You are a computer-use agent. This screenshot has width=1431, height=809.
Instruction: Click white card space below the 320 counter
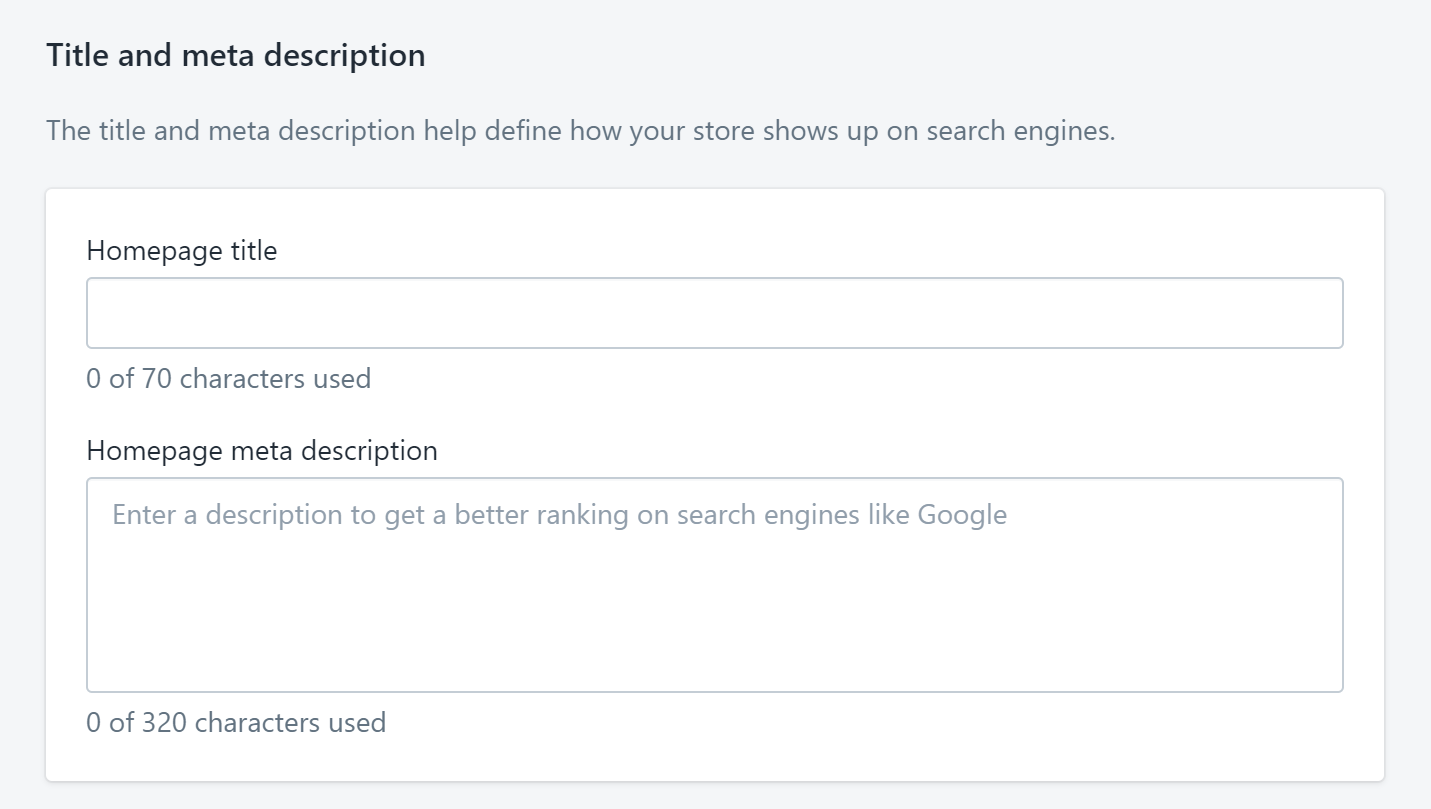(714, 760)
